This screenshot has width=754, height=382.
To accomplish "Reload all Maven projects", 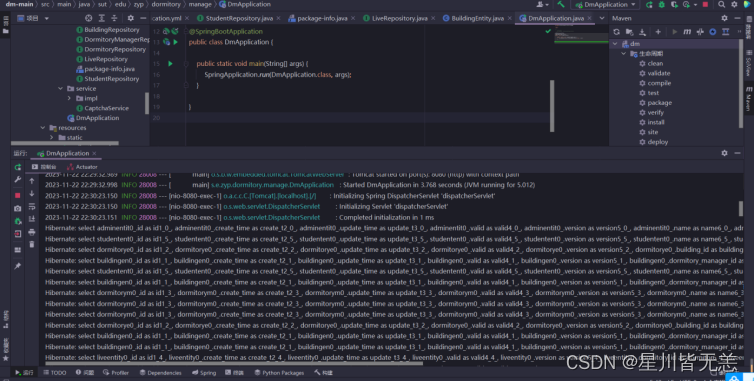I will [x=616, y=32].
